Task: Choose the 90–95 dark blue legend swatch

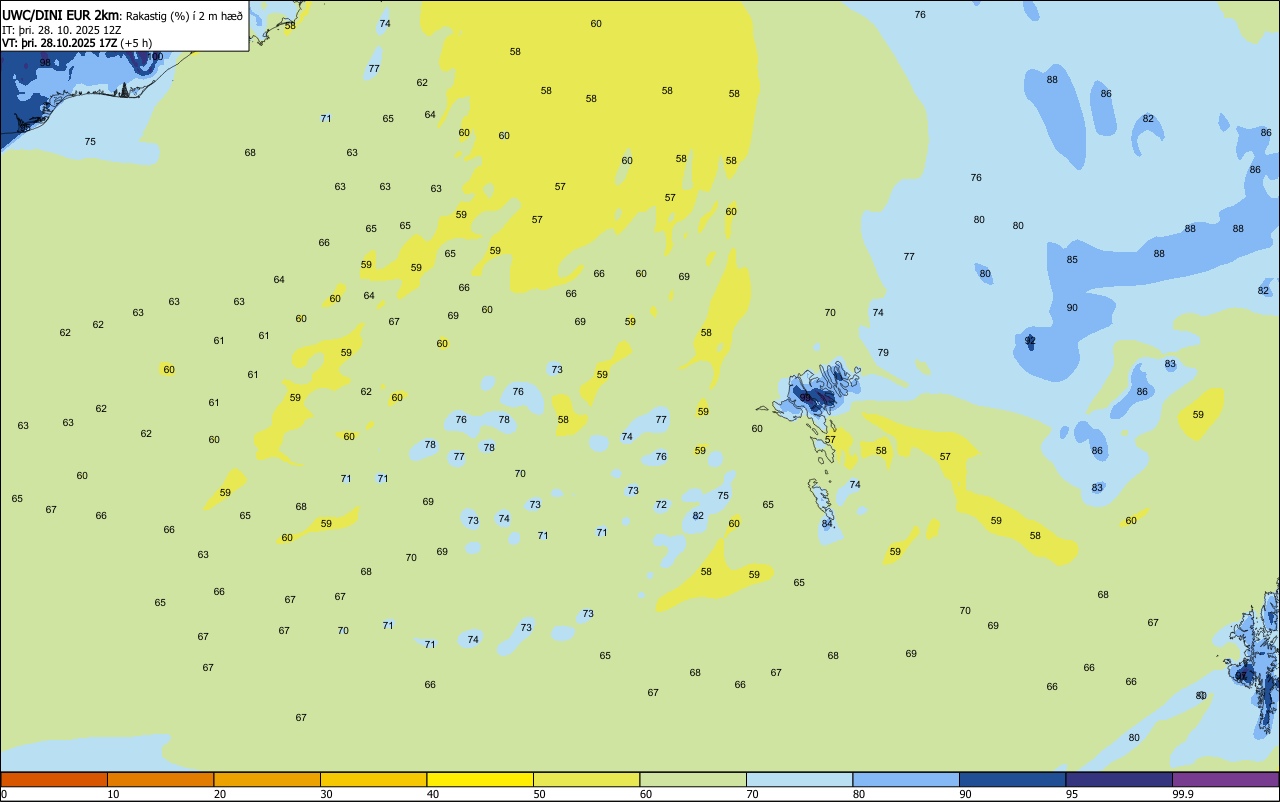Action: [1012, 779]
